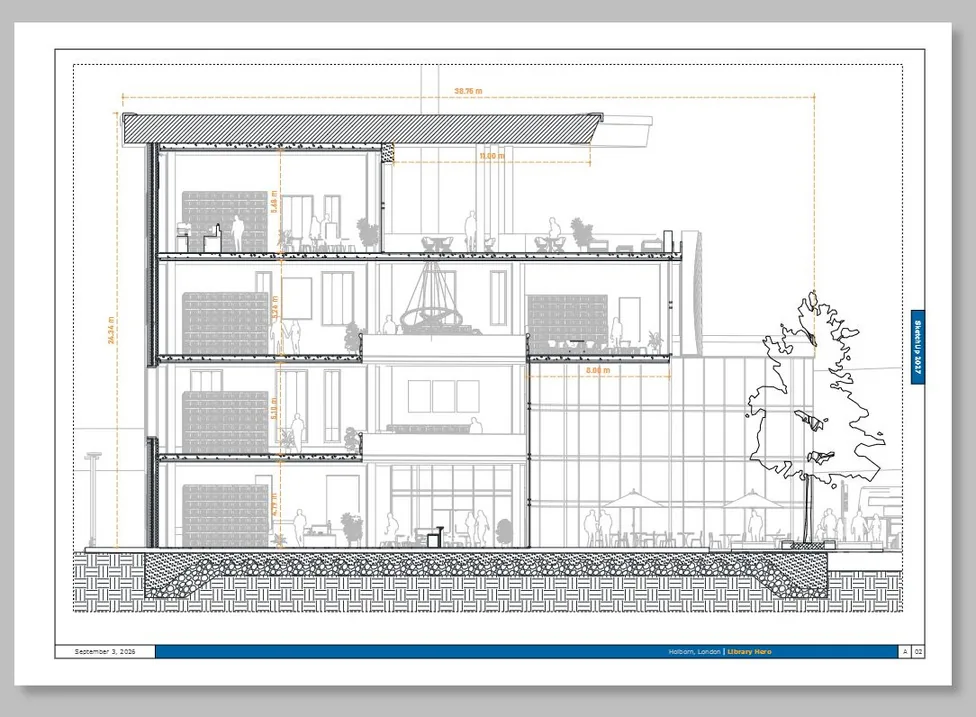Select the 38.75 m overall width dimension
Viewport: 976px width, 717px height.
click(468, 91)
